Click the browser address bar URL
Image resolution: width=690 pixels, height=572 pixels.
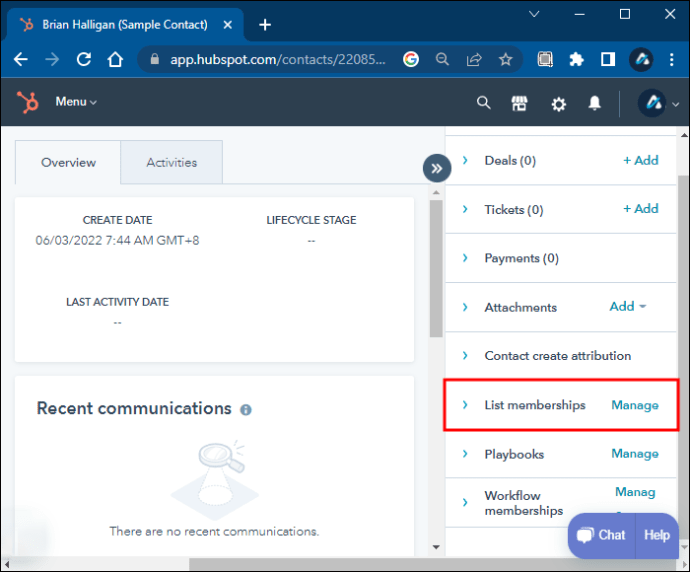[270, 59]
